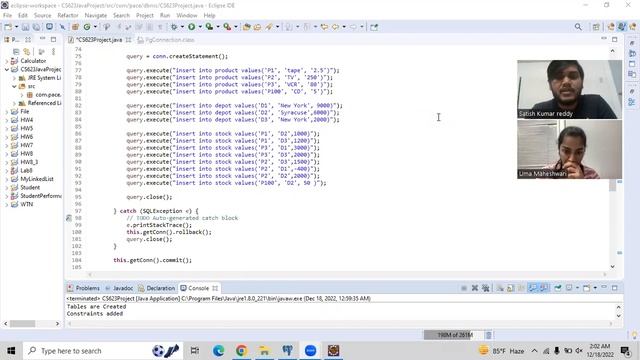640x360 pixels.
Task: Open the Package Explorer view menu
Action: (53, 52)
